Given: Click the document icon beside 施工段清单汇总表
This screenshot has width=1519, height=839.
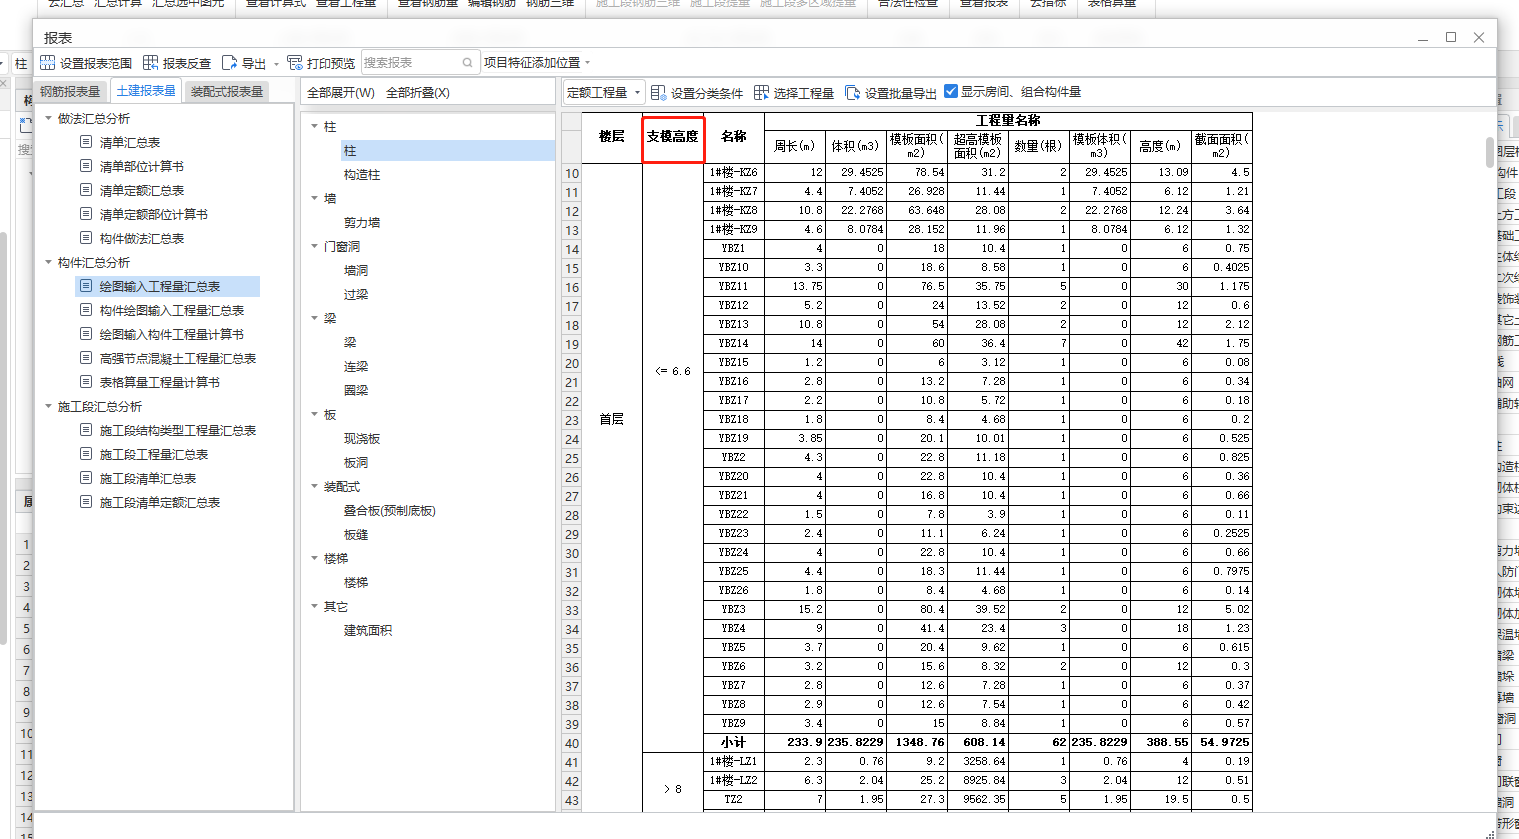Looking at the screenshot, I should click(86, 478).
